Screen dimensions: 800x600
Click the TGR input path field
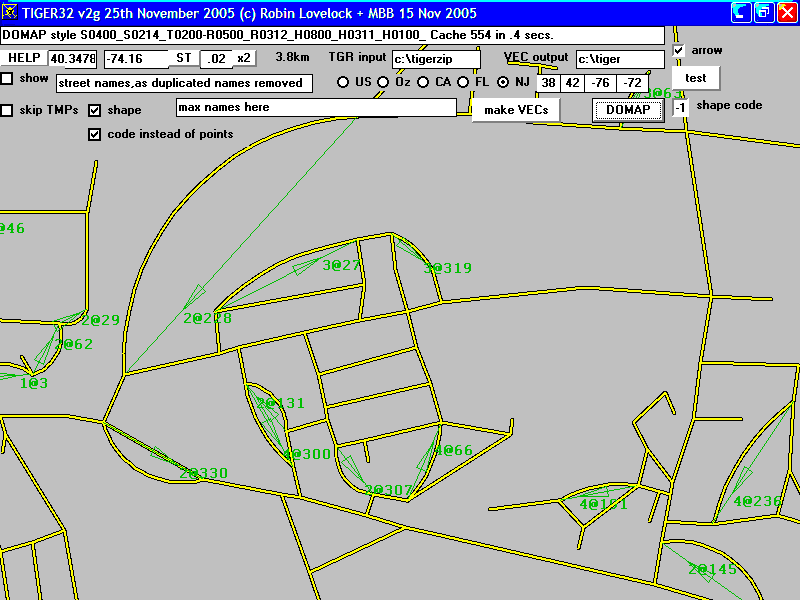tap(438, 59)
